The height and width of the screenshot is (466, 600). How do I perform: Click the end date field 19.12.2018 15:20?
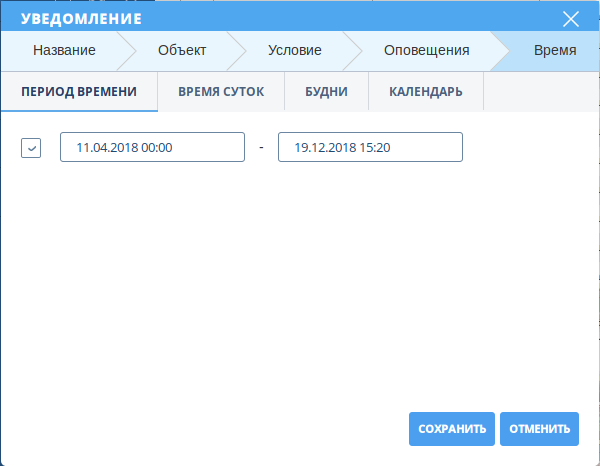point(370,147)
